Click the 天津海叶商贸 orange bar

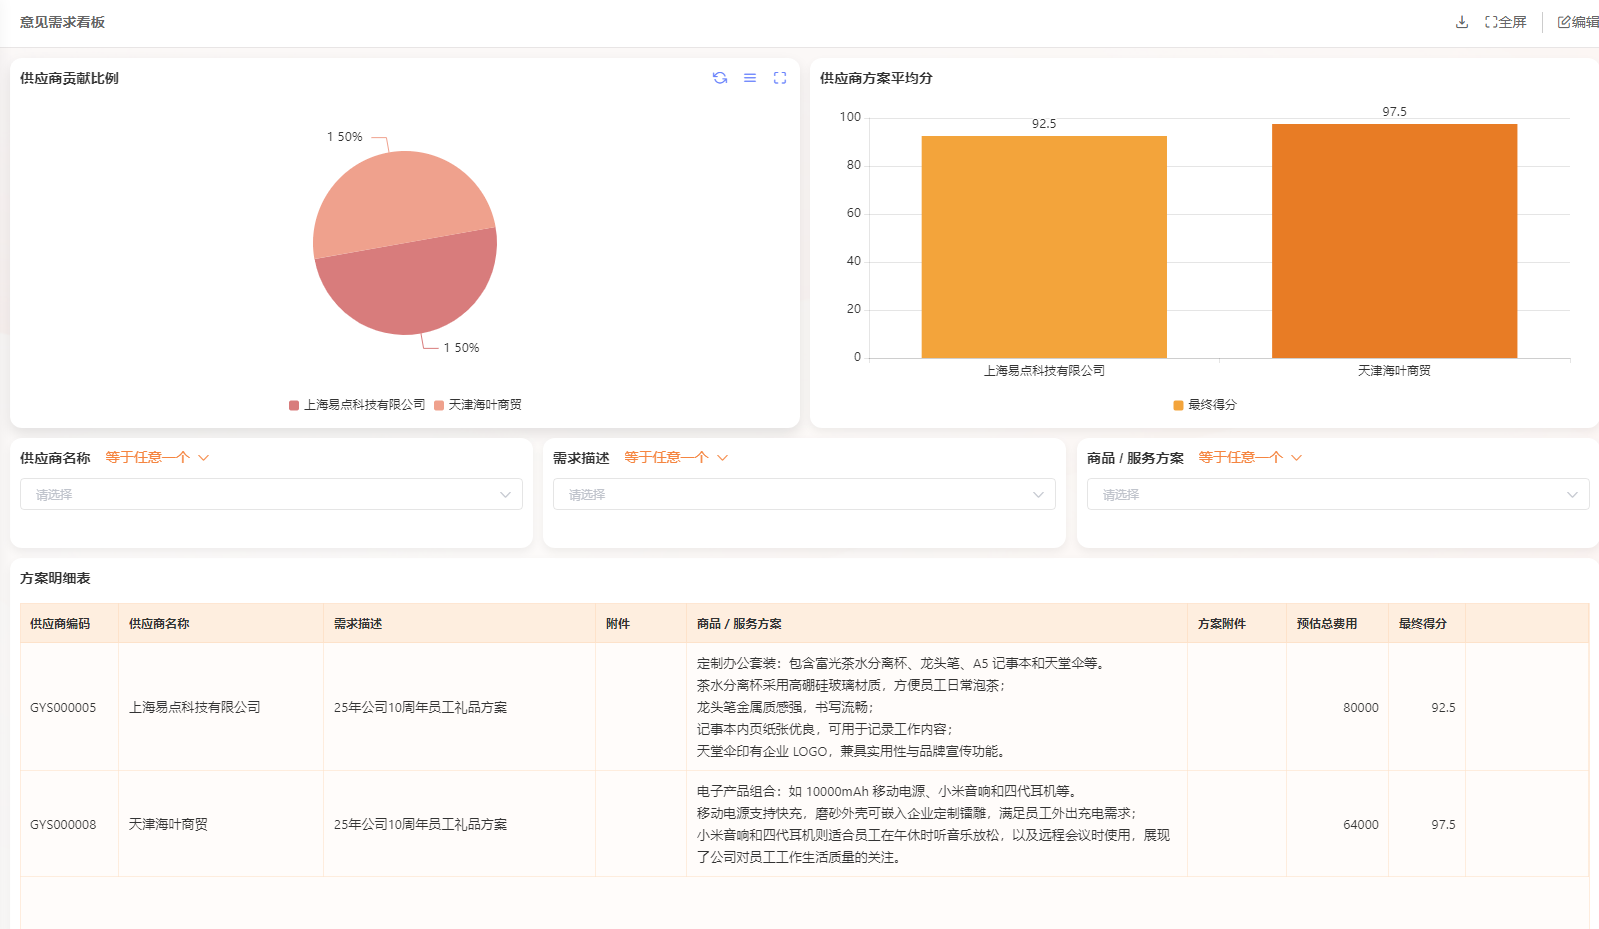point(1394,241)
